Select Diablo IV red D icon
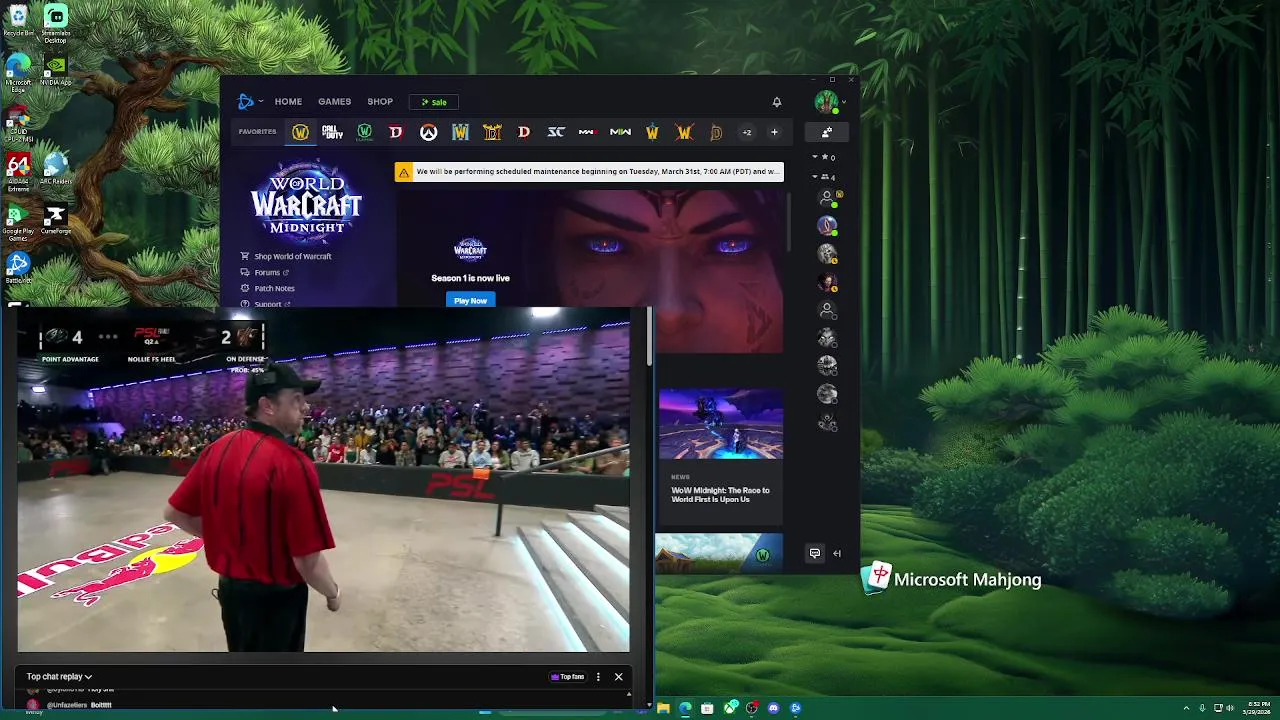 (x=396, y=132)
